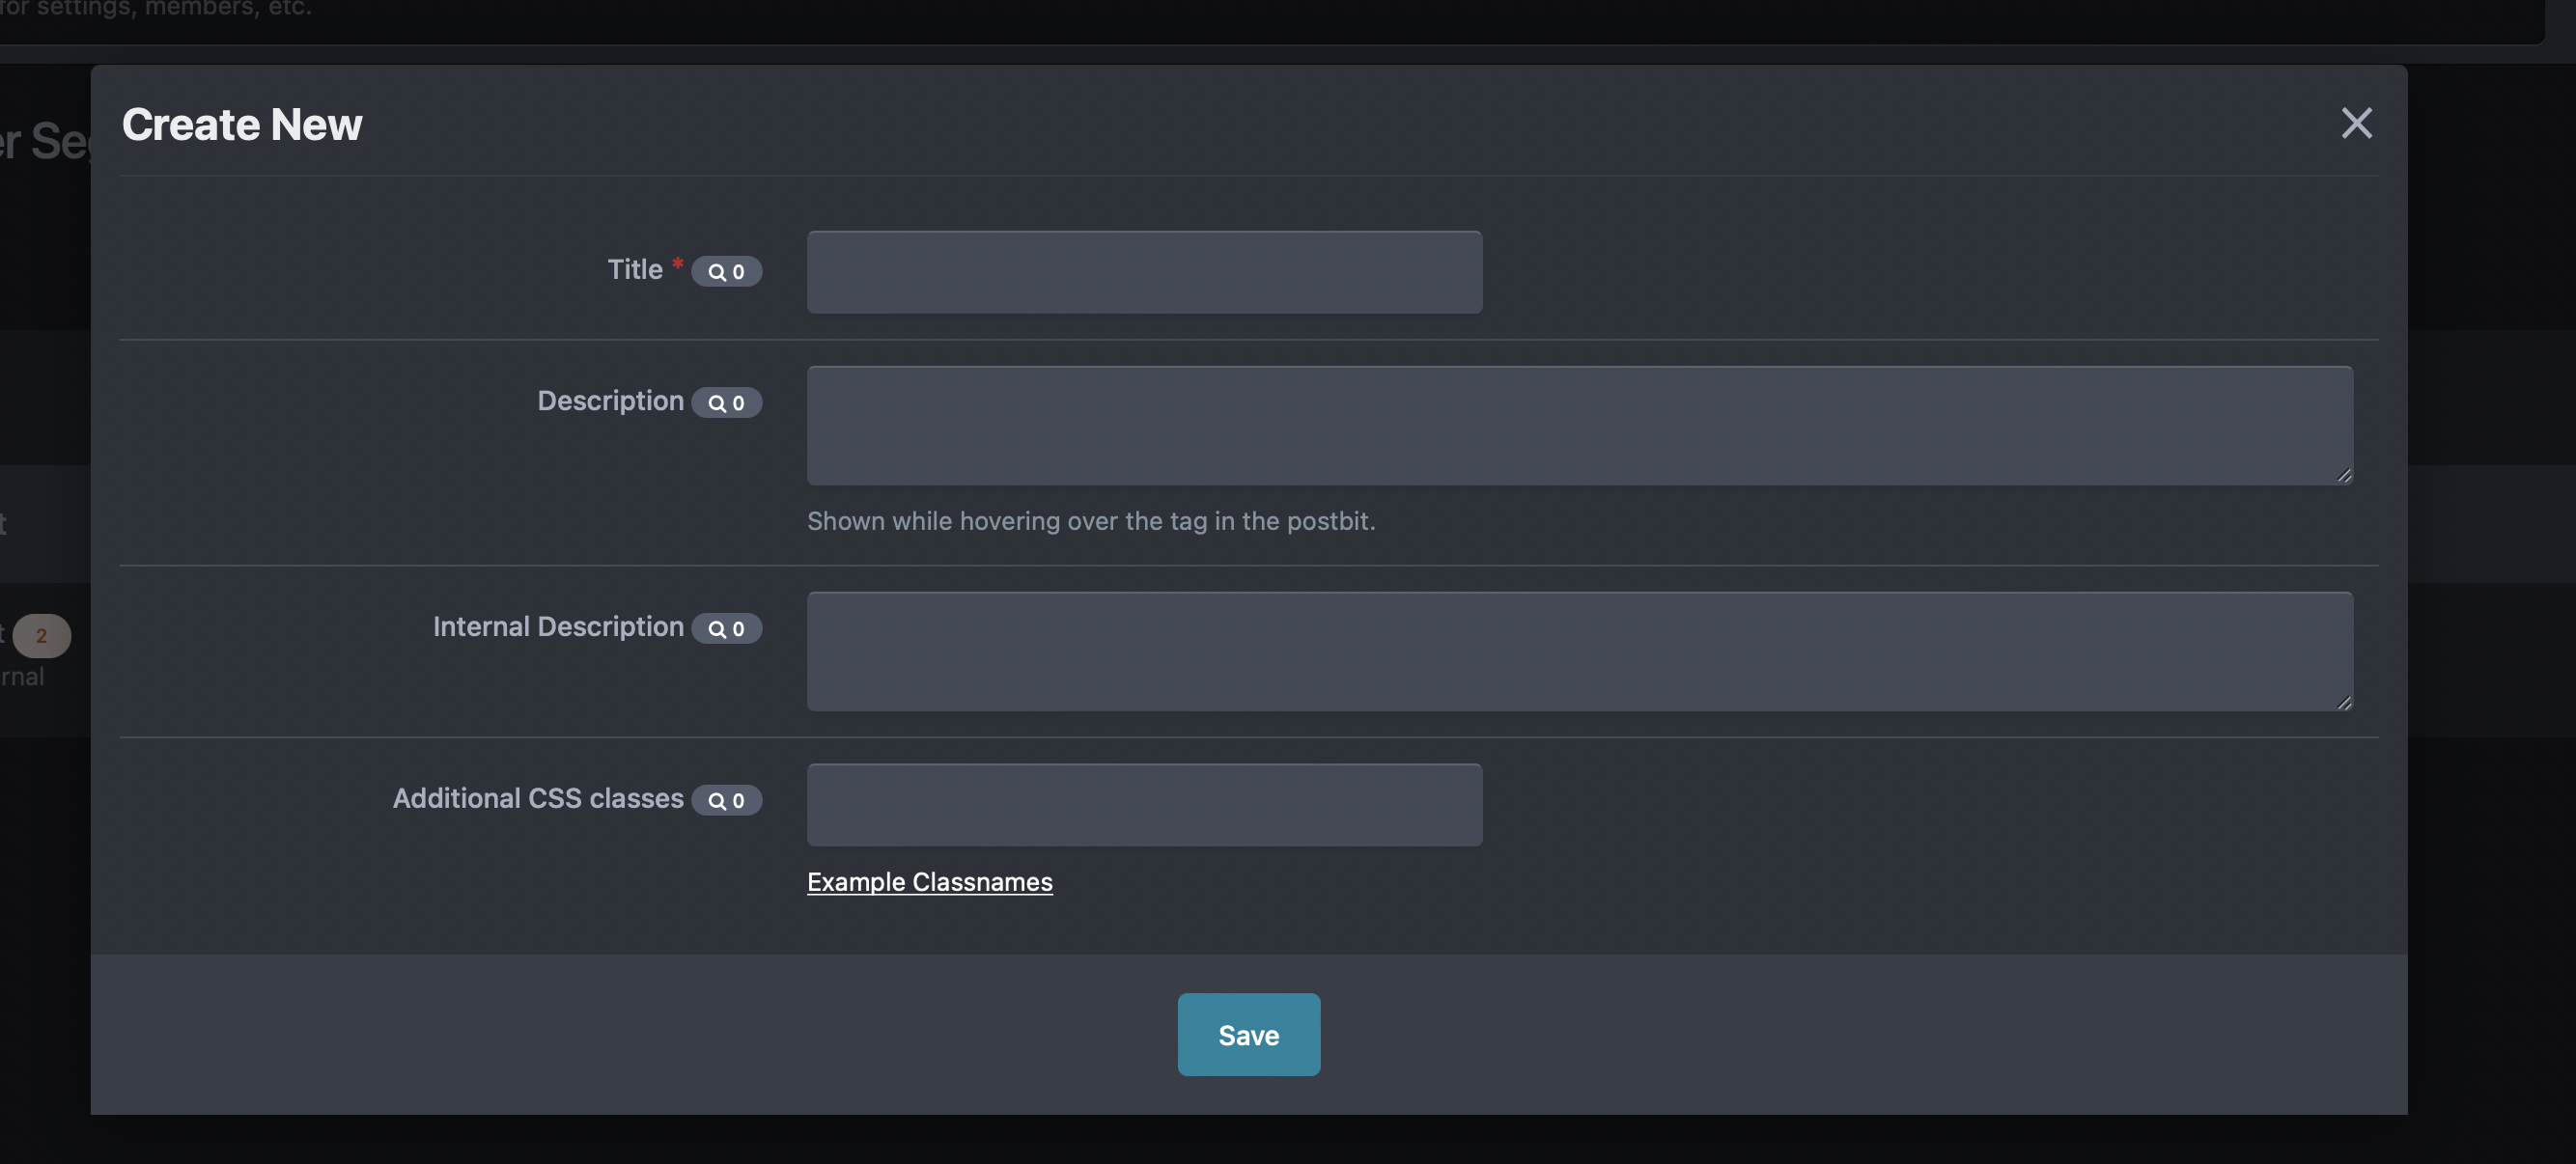
Task: Click the Description label text
Action: point(610,401)
